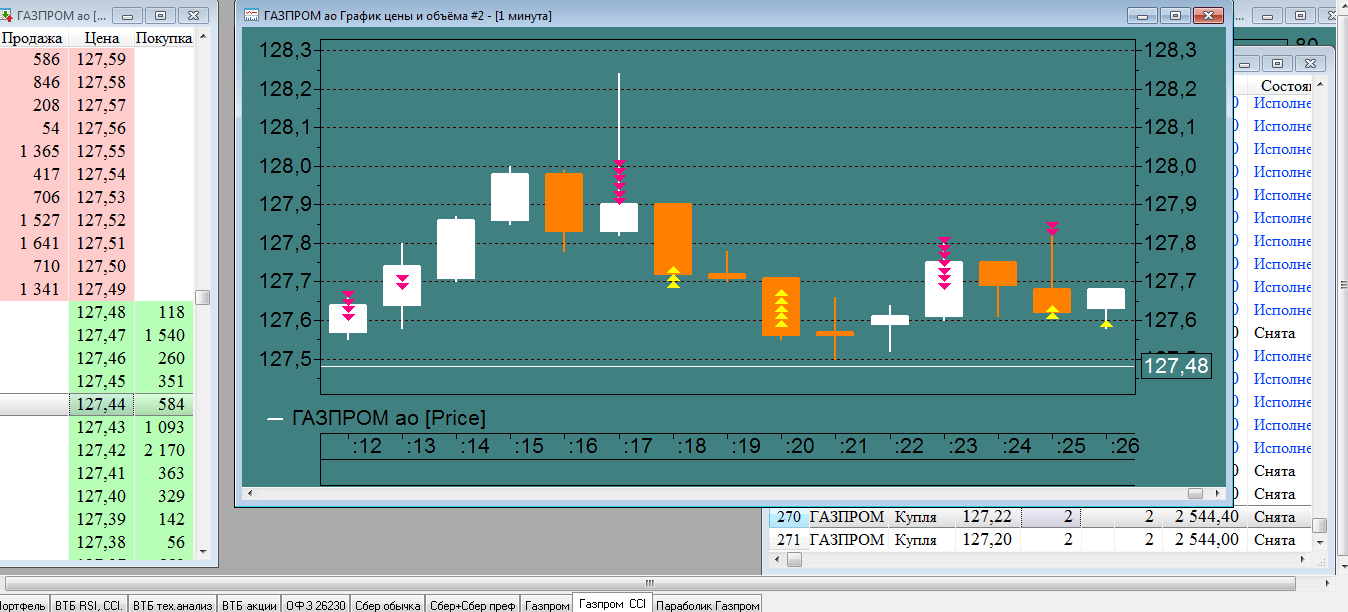Click the highlighted bid price 127,44
This screenshot has width=1348, height=612.
click(101, 404)
